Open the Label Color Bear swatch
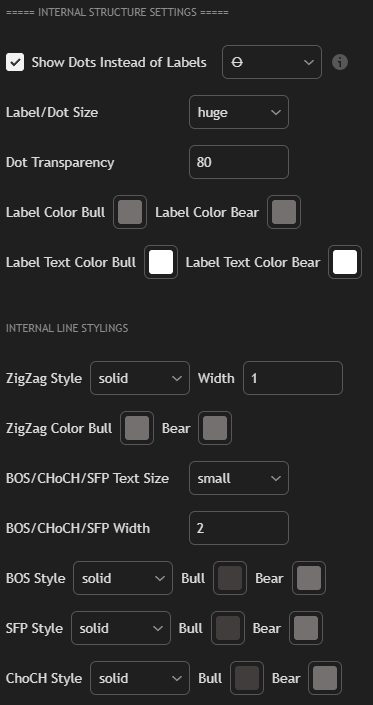 [x=284, y=212]
